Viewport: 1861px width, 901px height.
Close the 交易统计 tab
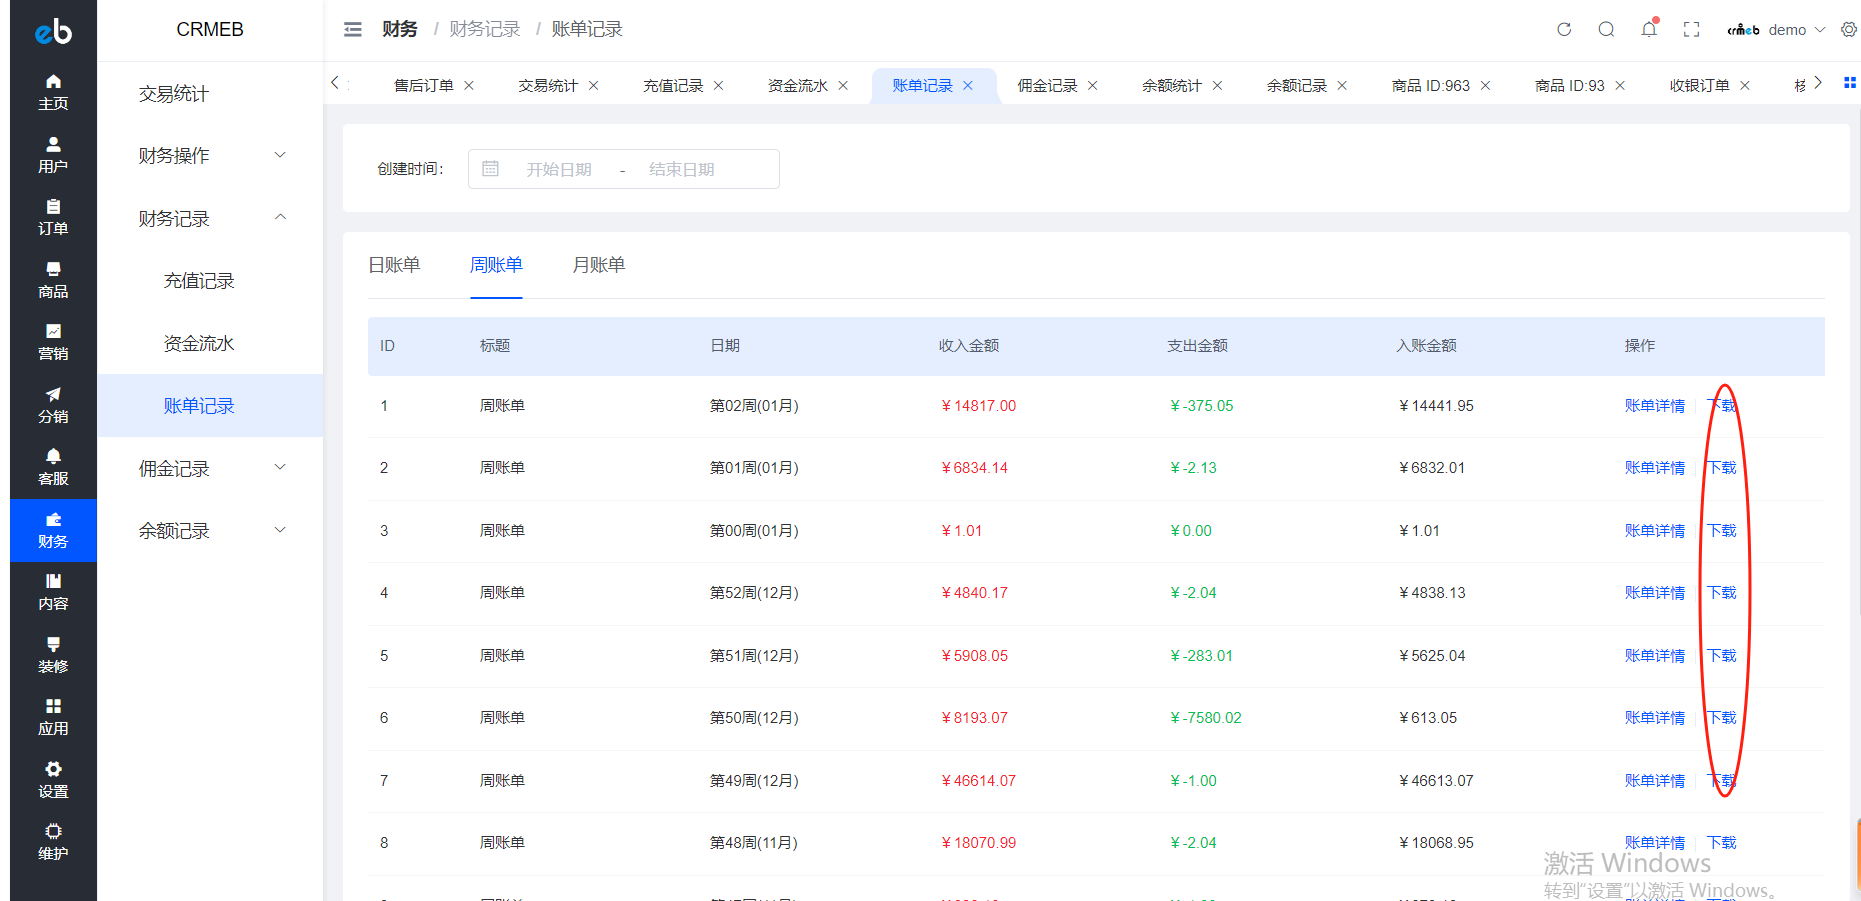pyautogui.click(x=593, y=86)
